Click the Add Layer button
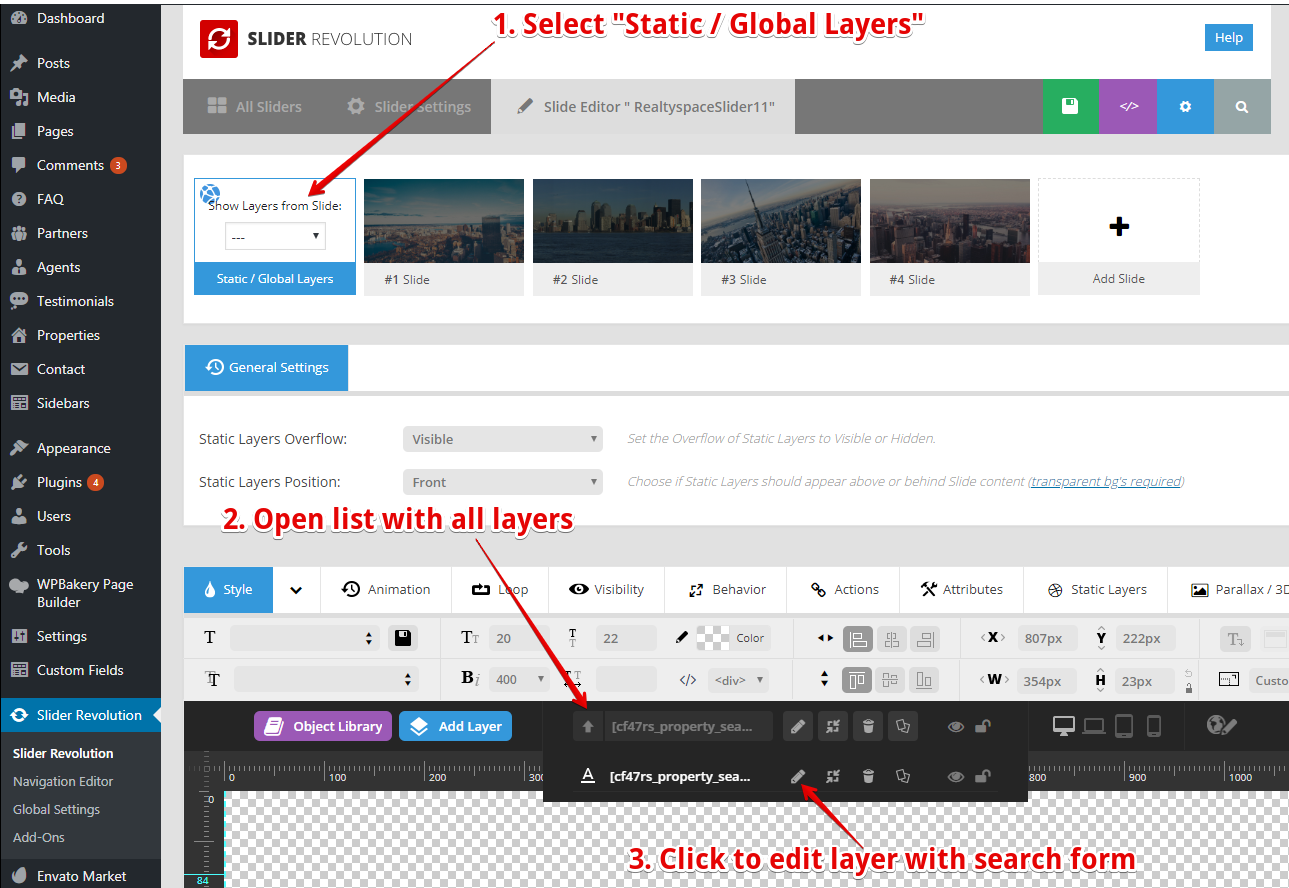Screen dimensions: 1289x888 pos(456,727)
